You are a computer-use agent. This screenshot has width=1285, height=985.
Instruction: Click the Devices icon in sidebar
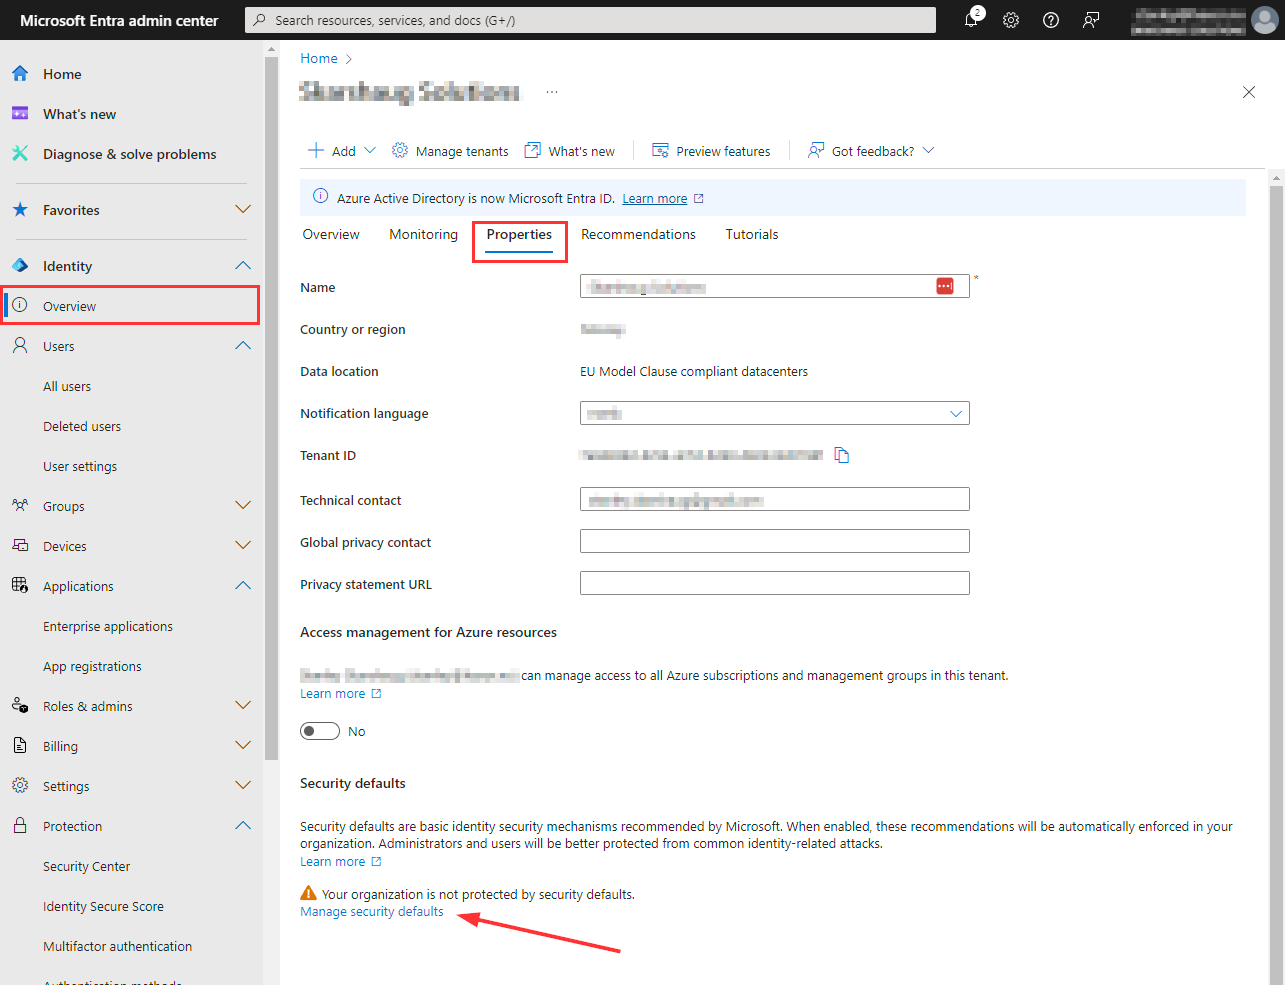(x=20, y=546)
